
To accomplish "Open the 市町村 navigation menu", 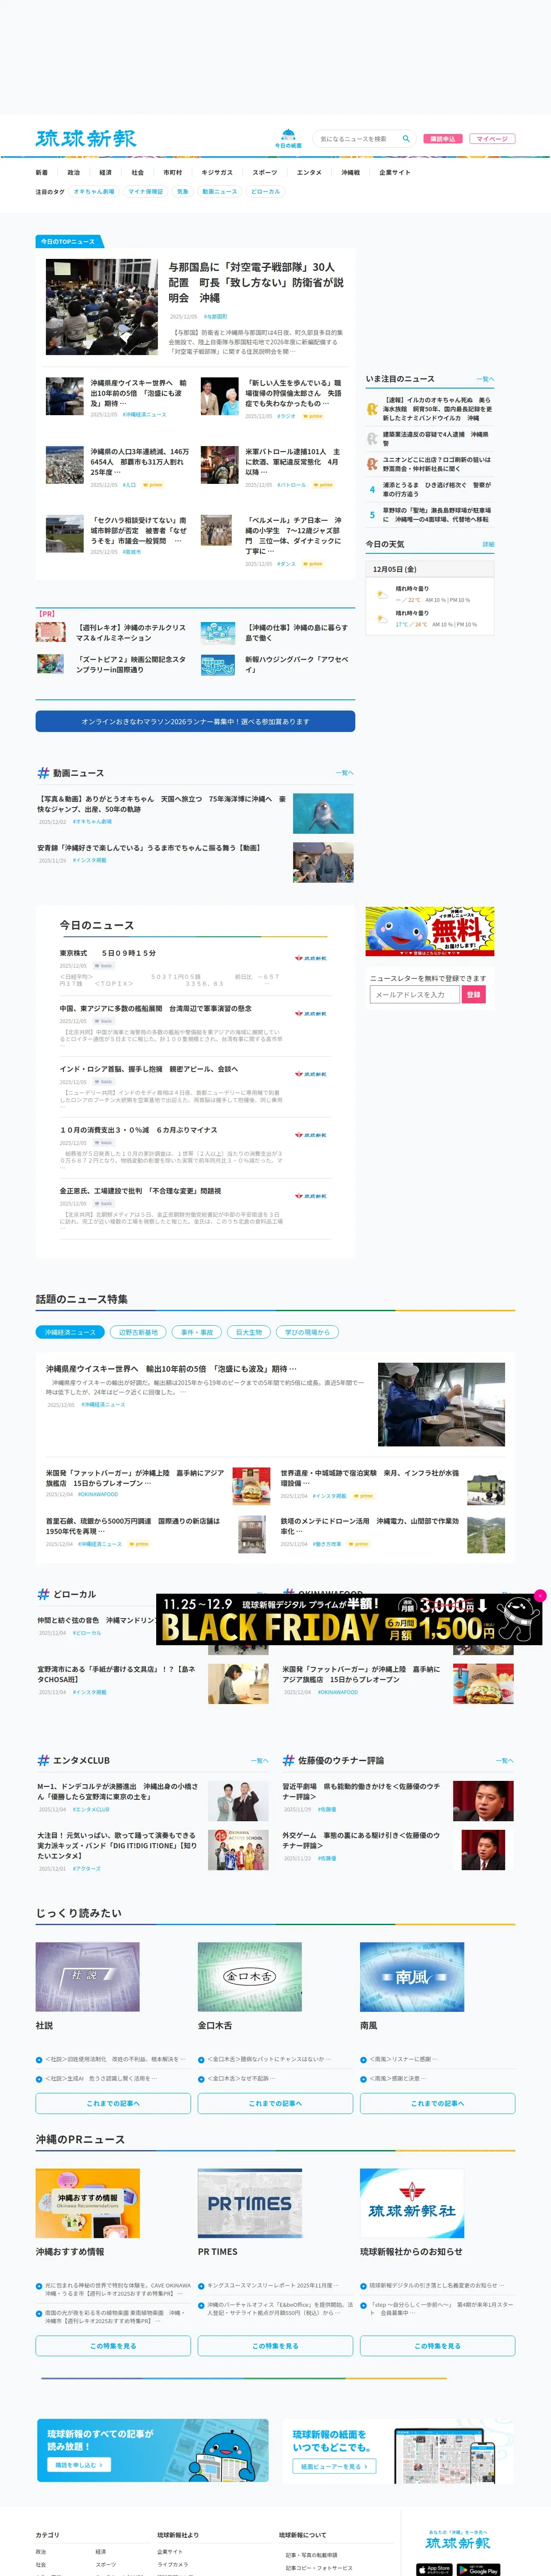I will (173, 172).
